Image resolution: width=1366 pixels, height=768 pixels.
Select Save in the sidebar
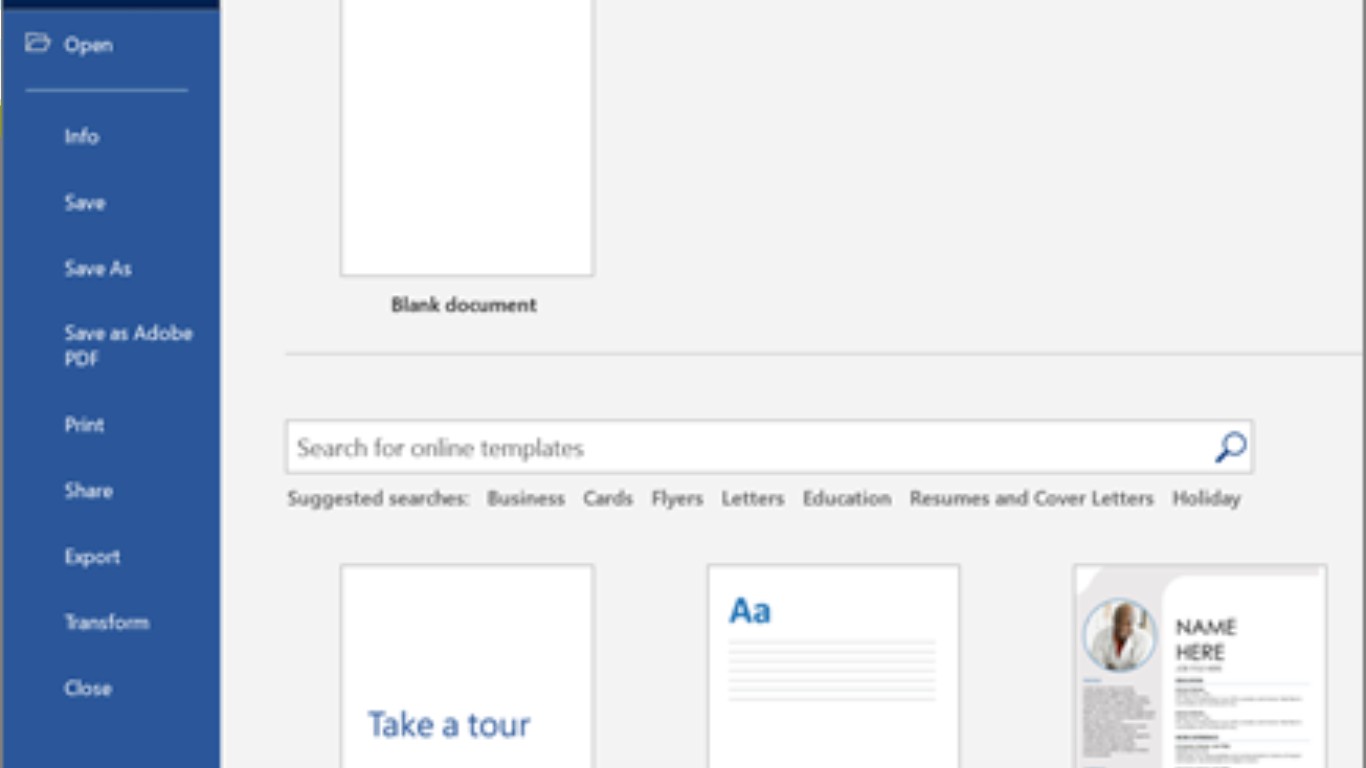85,203
